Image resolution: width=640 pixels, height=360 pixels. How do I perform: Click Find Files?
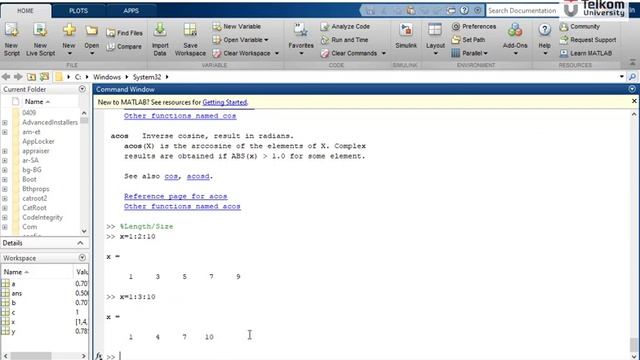coord(124,33)
